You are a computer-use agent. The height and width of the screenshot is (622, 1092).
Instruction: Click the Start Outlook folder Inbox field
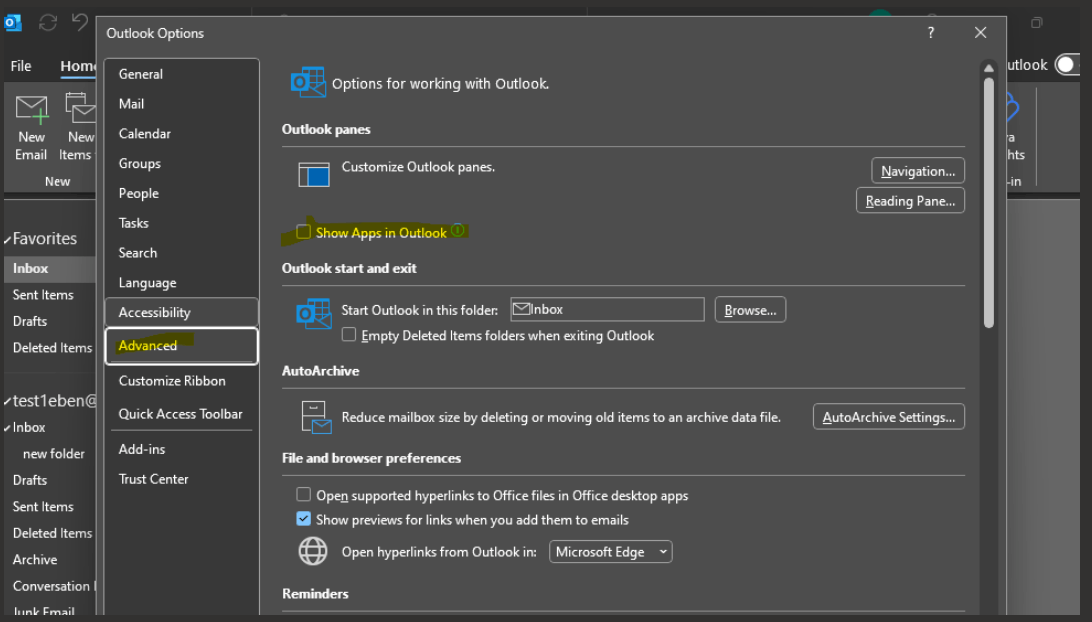607,309
